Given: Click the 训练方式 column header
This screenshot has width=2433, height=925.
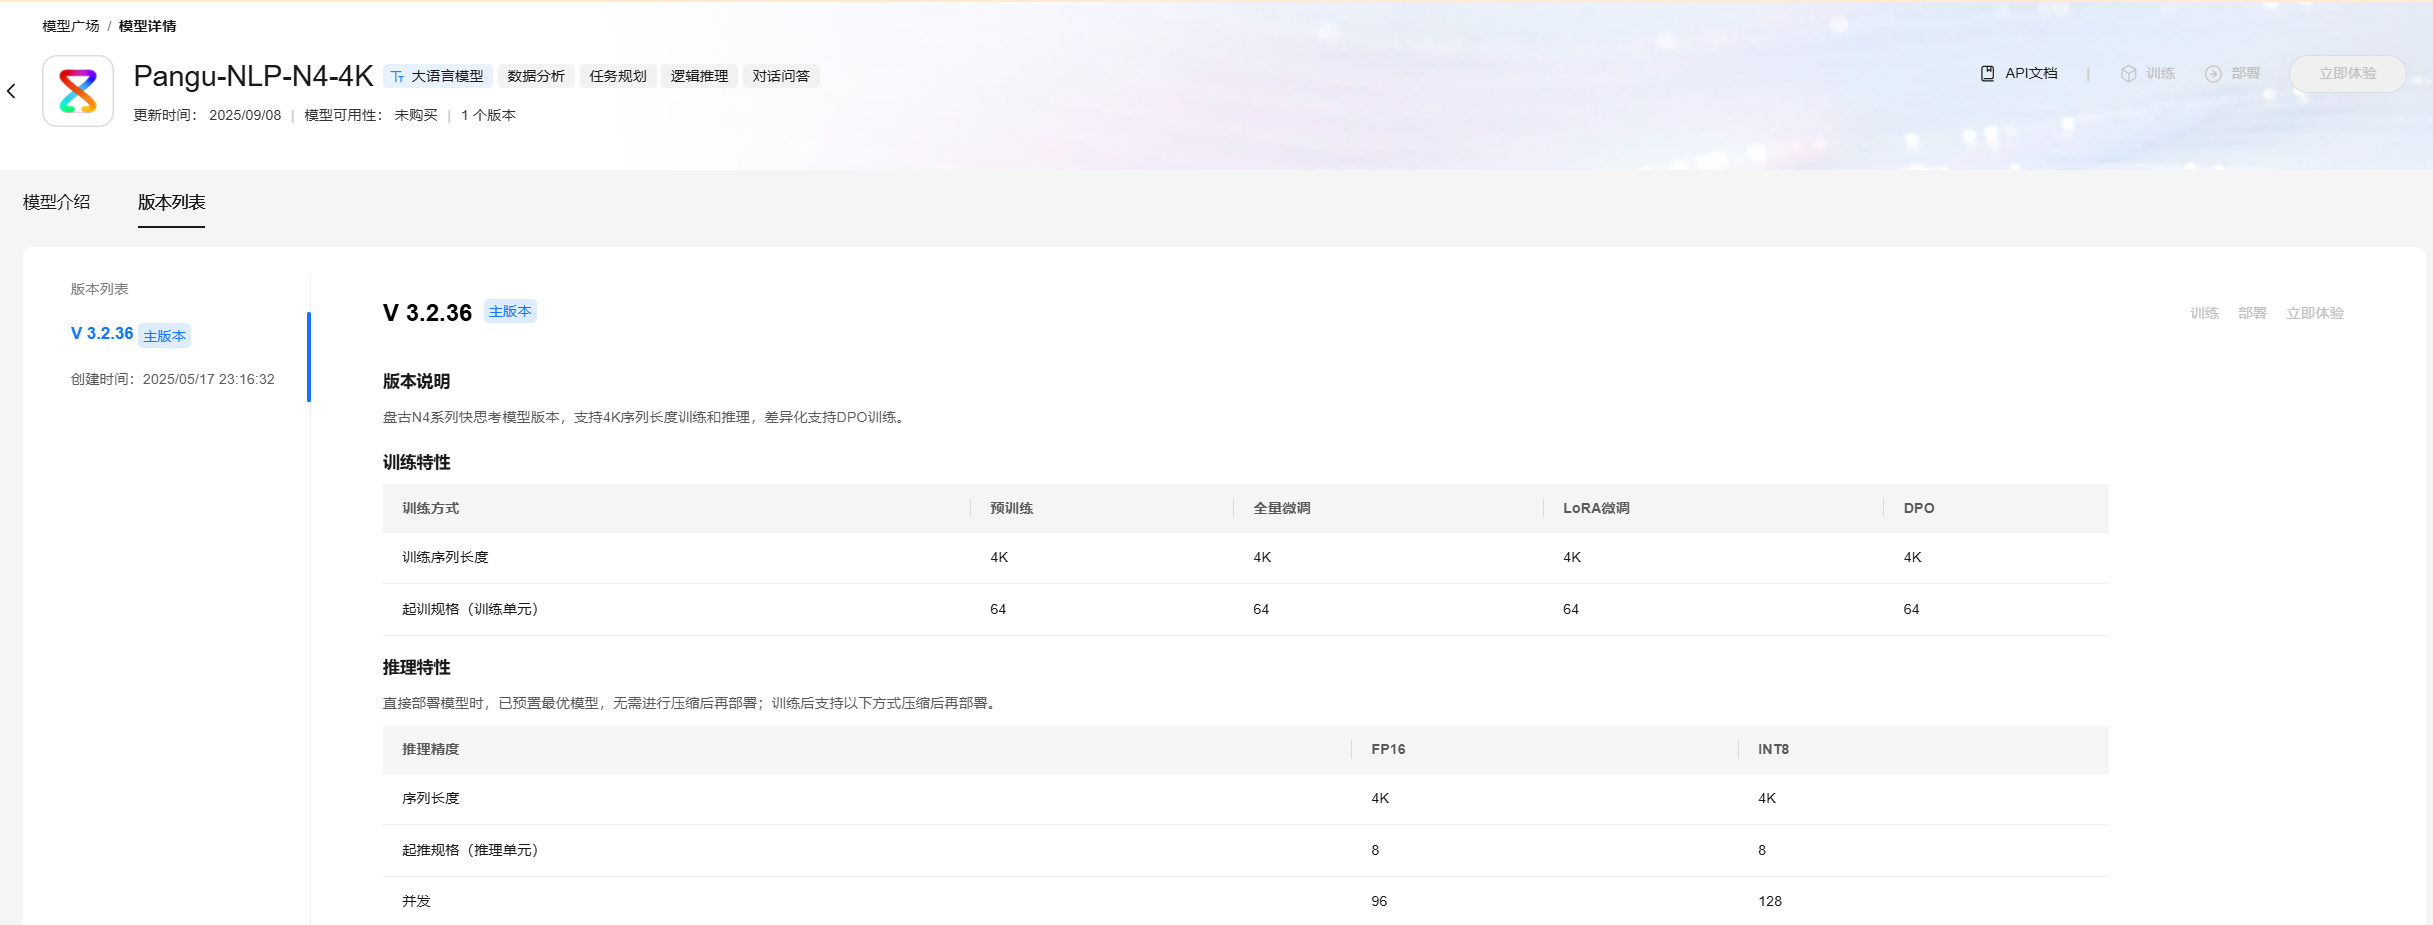Looking at the screenshot, I should [431, 508].
